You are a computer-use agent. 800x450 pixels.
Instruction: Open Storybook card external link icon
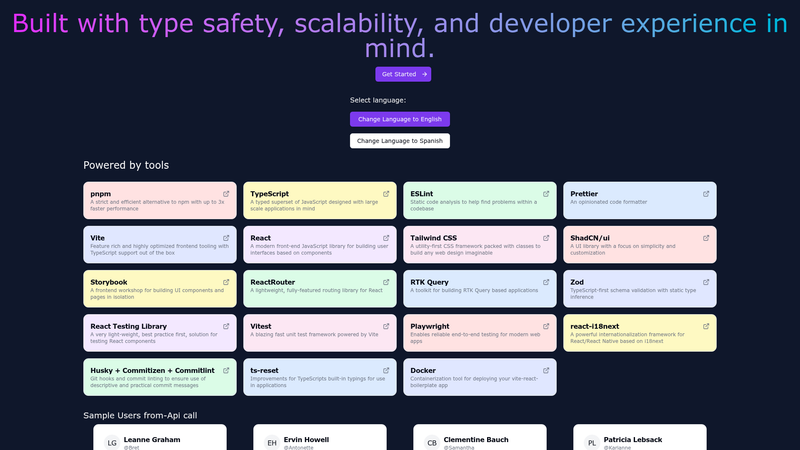click(x=226, y=282)
